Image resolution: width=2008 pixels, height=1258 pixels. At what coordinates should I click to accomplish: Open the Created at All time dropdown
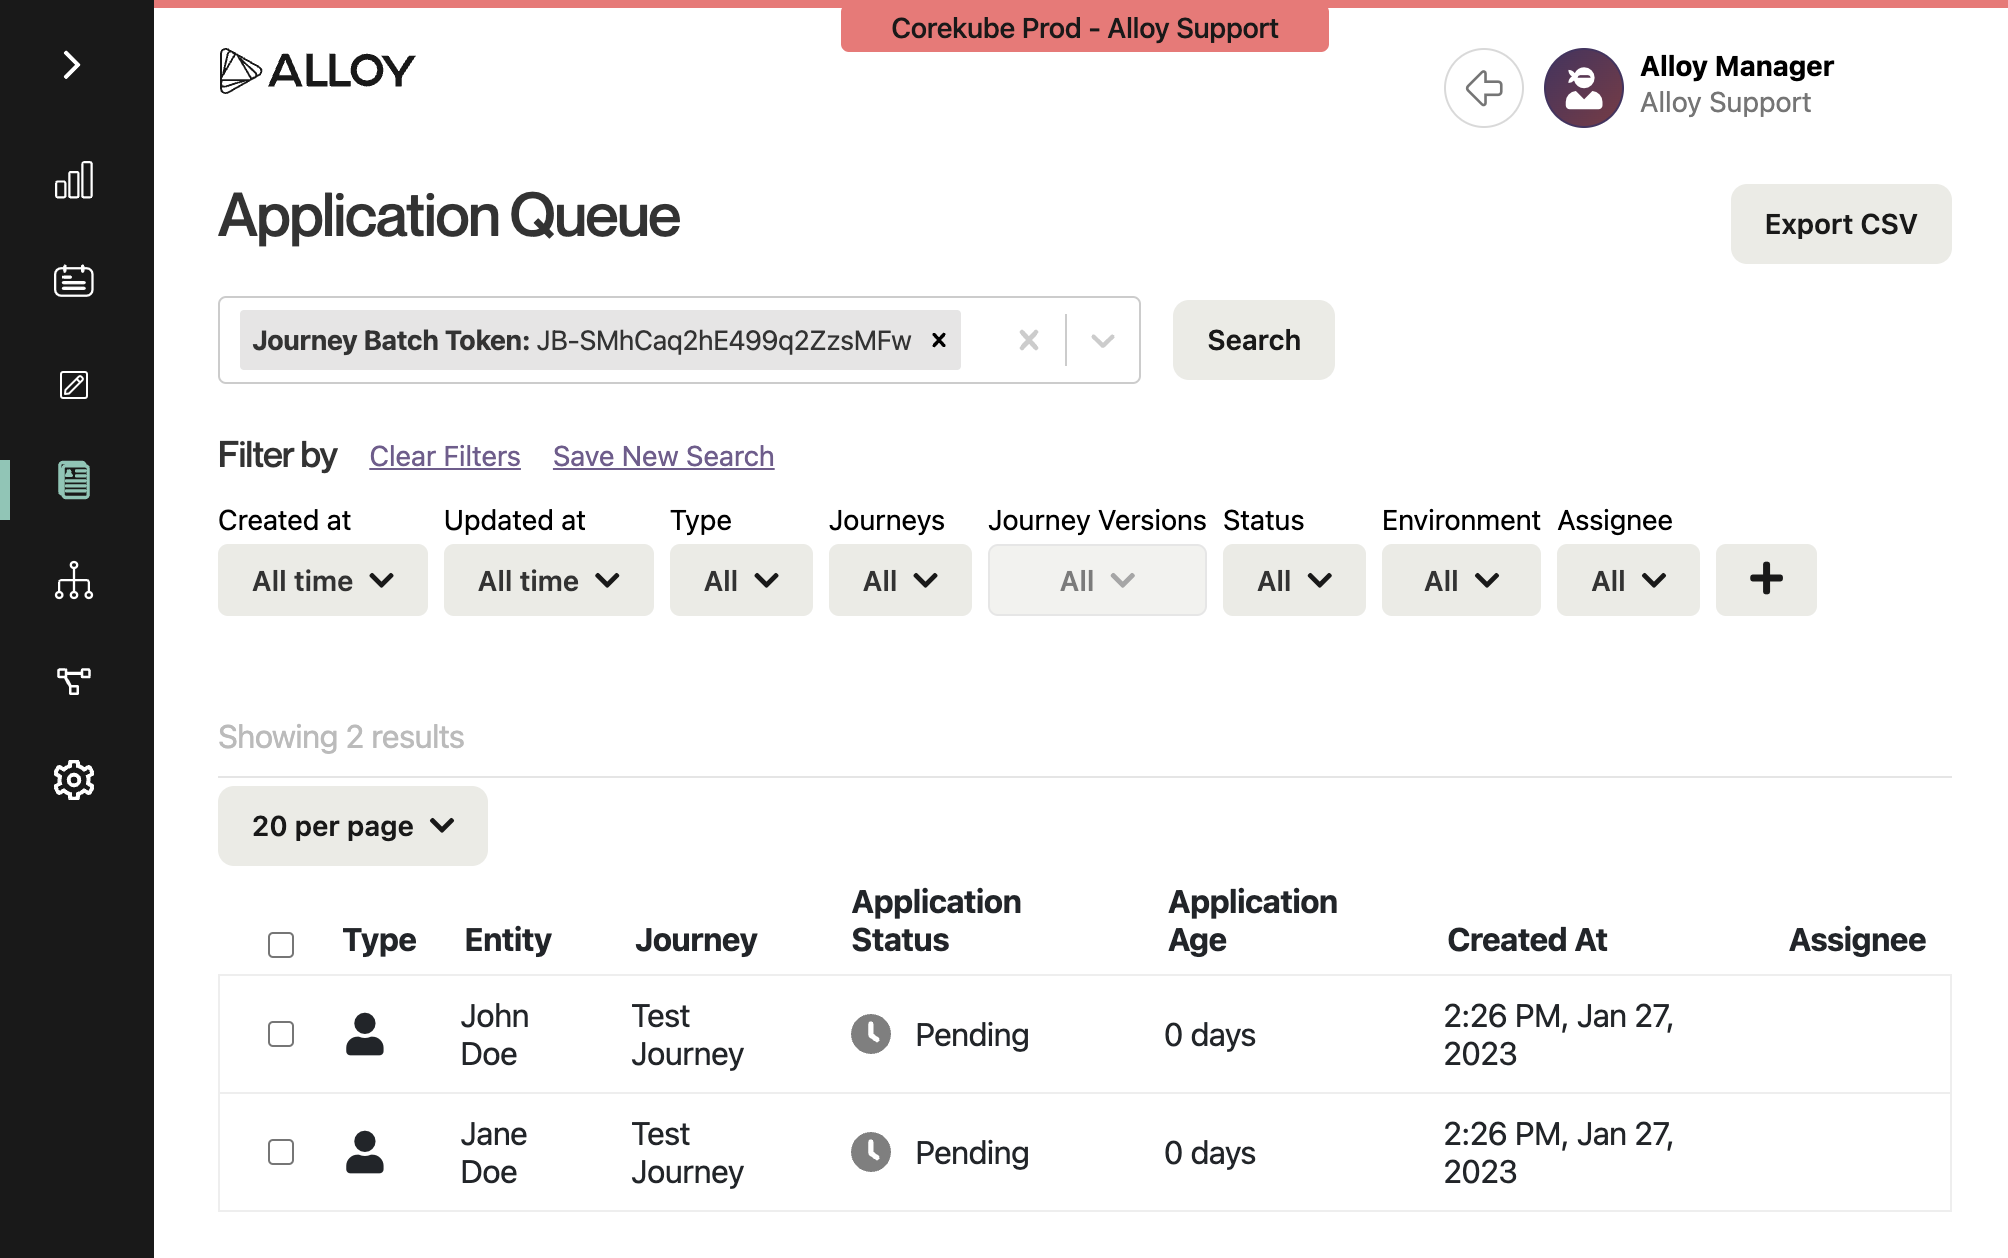click(323, 580)
